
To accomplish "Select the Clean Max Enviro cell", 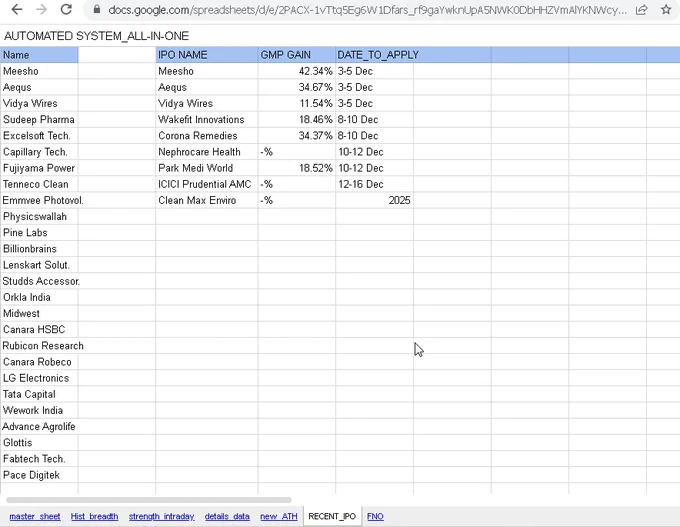I will tap(207, 200).
